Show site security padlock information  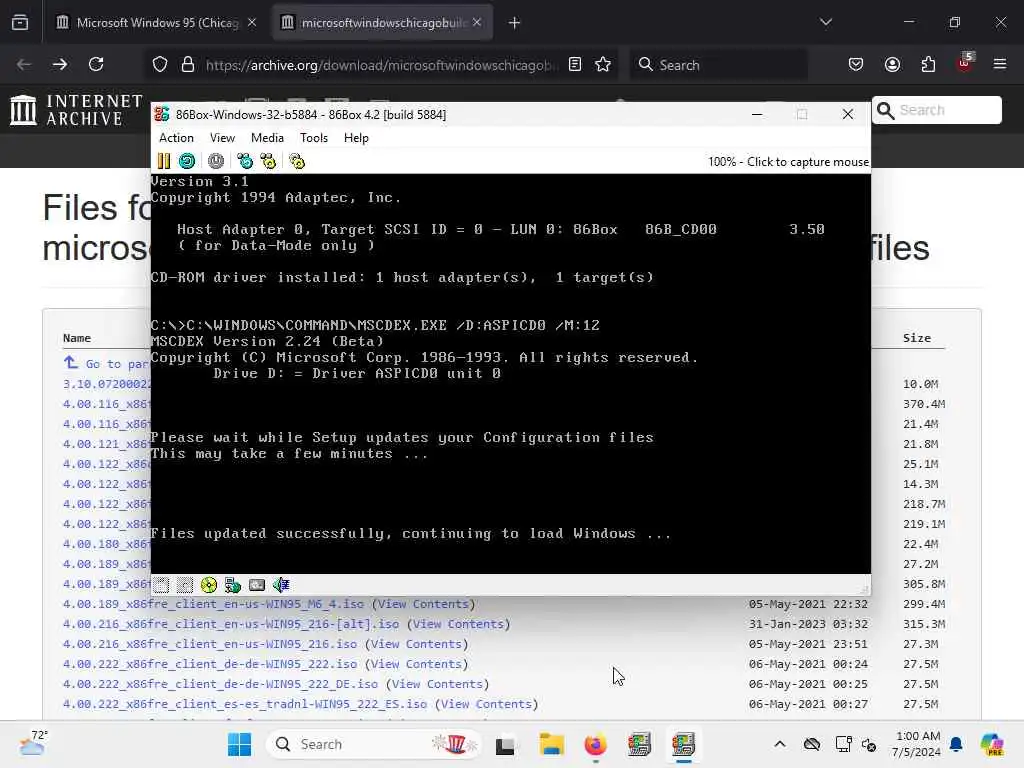pos(188,65)
